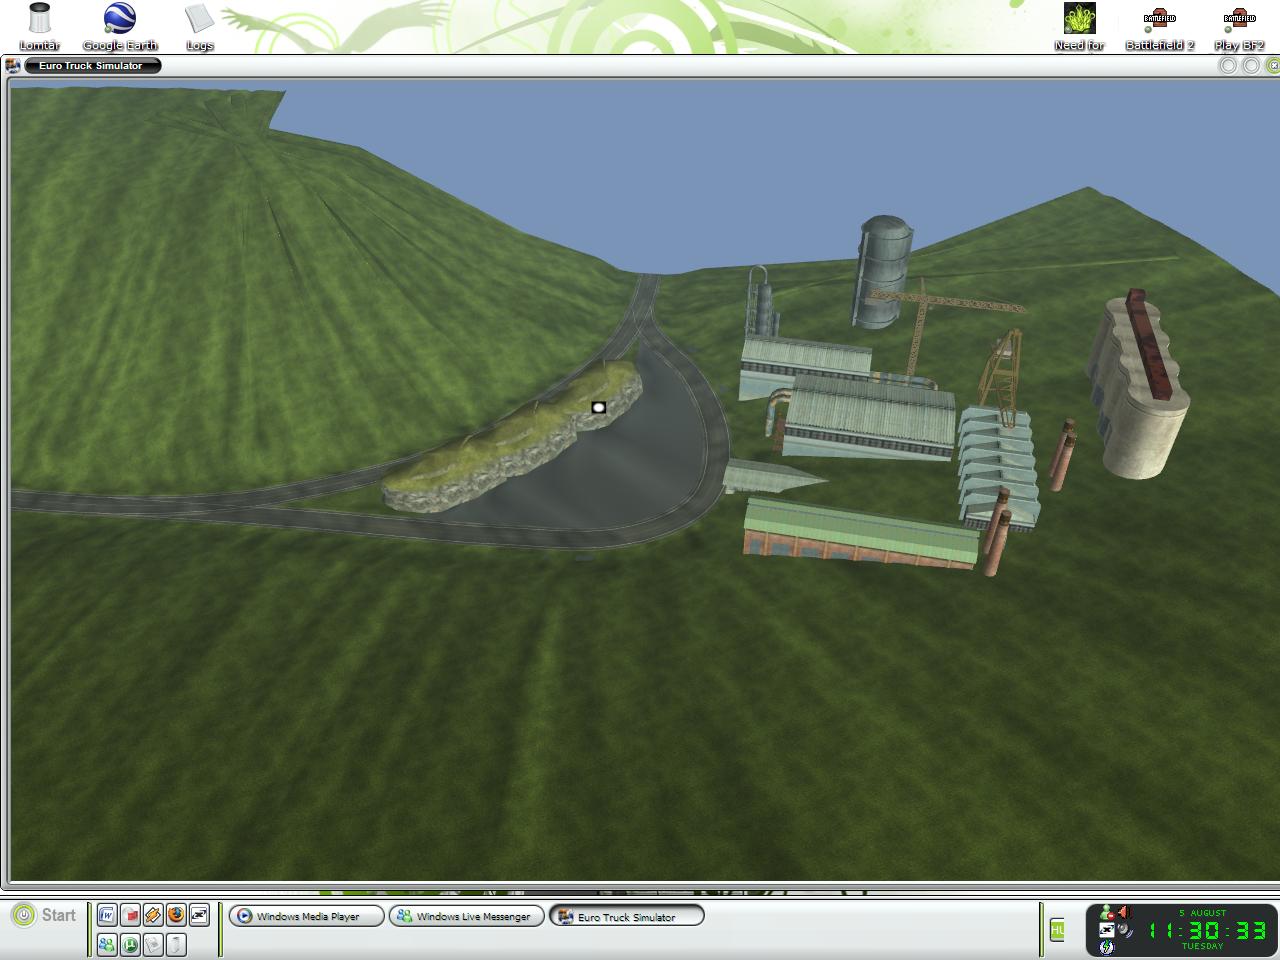Screen dimensions: 1280x960
Task: Click the red muted volume tray icon
Action: click(1123, 912)
